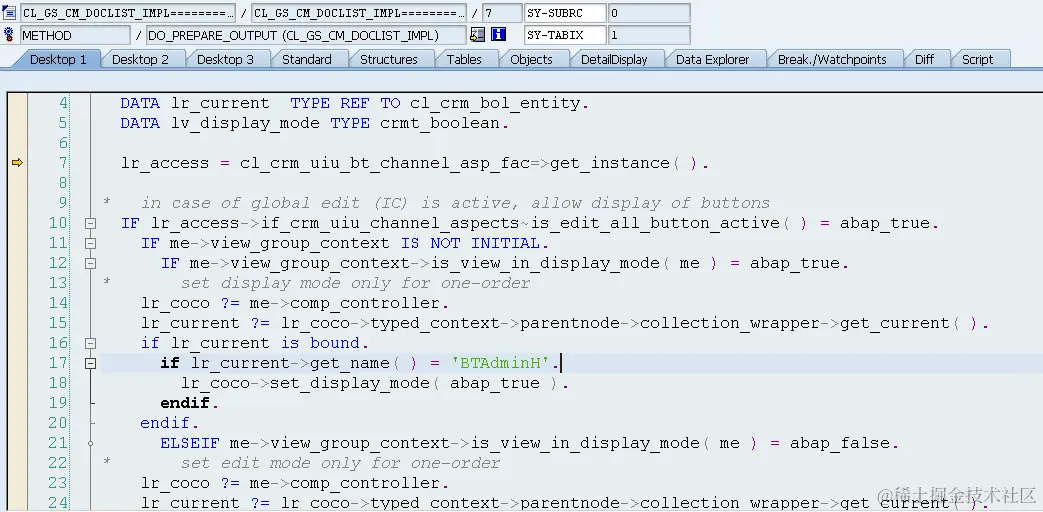The height and width of the screenshot is (512, 1043).
Task: Click the SY-SUBRC value field showing 0
Action: pyautogui.click(x=649, y=13)
